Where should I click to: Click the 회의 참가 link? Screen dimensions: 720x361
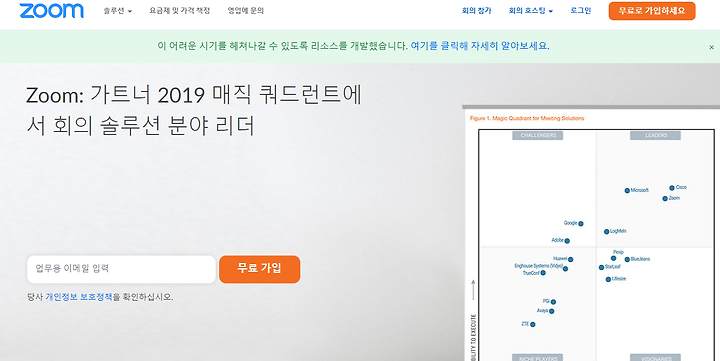point(476,11)
